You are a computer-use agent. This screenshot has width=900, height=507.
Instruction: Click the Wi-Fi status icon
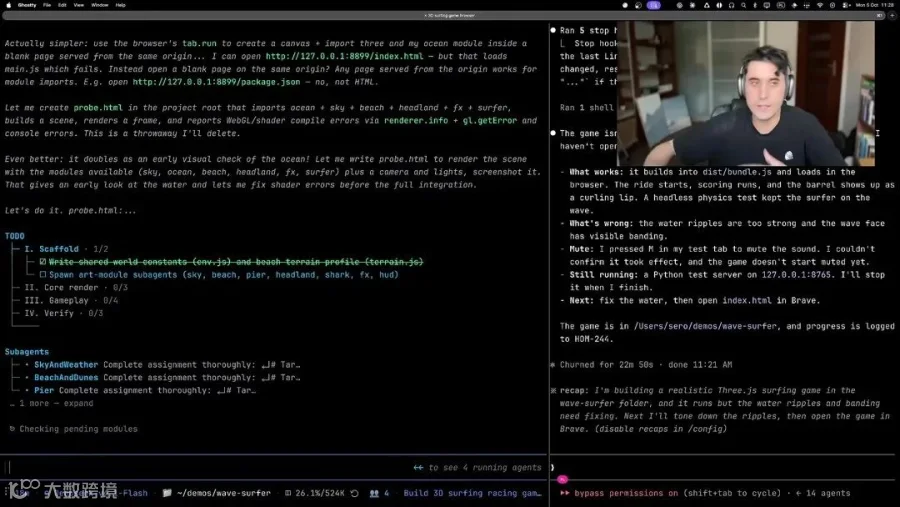coord(820,5)
